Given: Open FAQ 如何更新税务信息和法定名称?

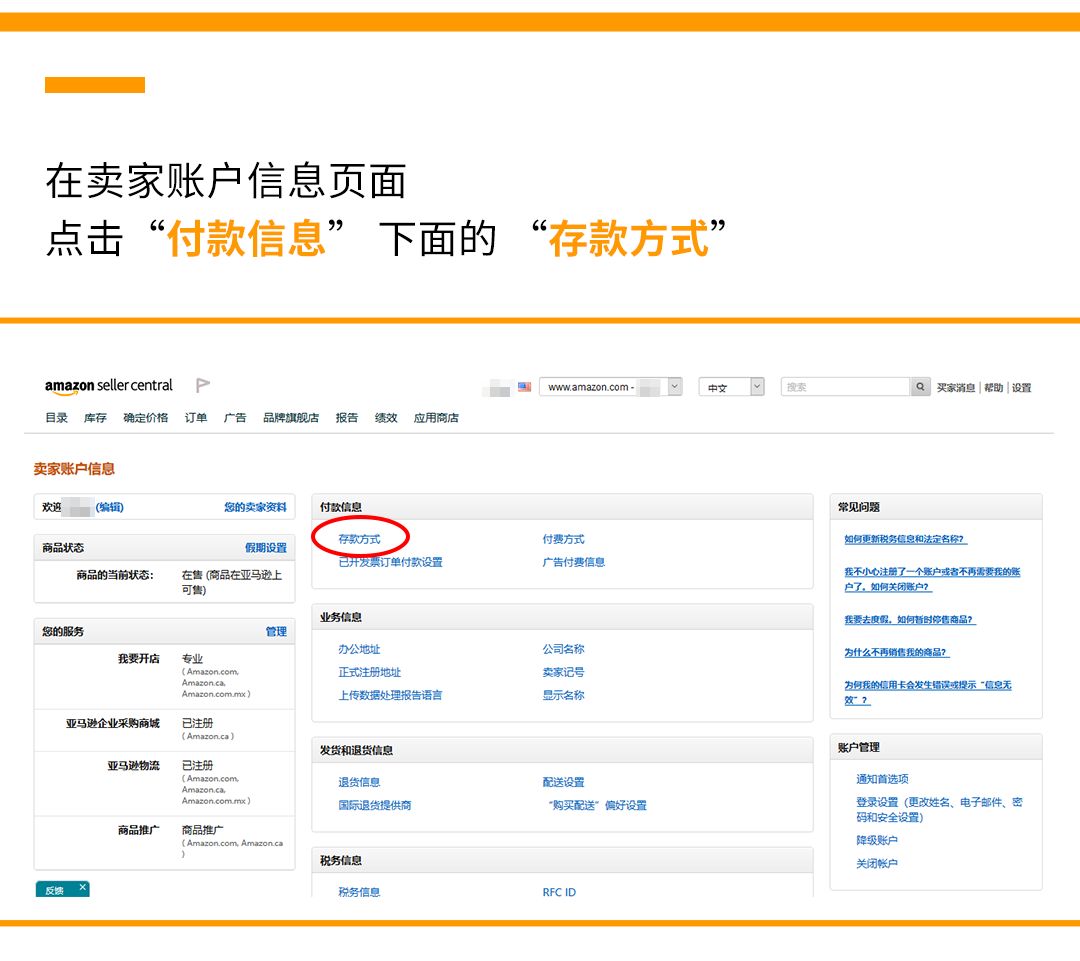Looking at the screenshot, I should (x=906, y=539).
